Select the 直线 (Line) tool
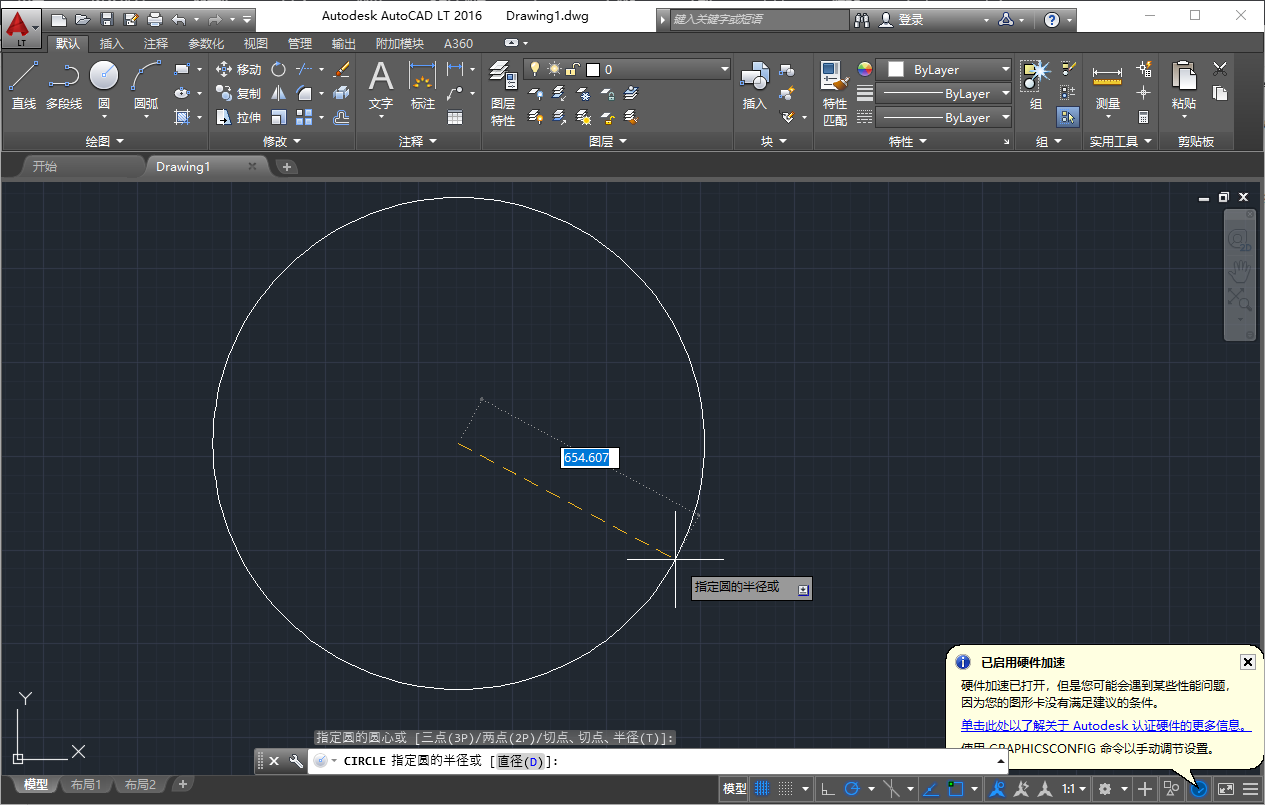The image size is (1265, 805). tap(23, 85)
